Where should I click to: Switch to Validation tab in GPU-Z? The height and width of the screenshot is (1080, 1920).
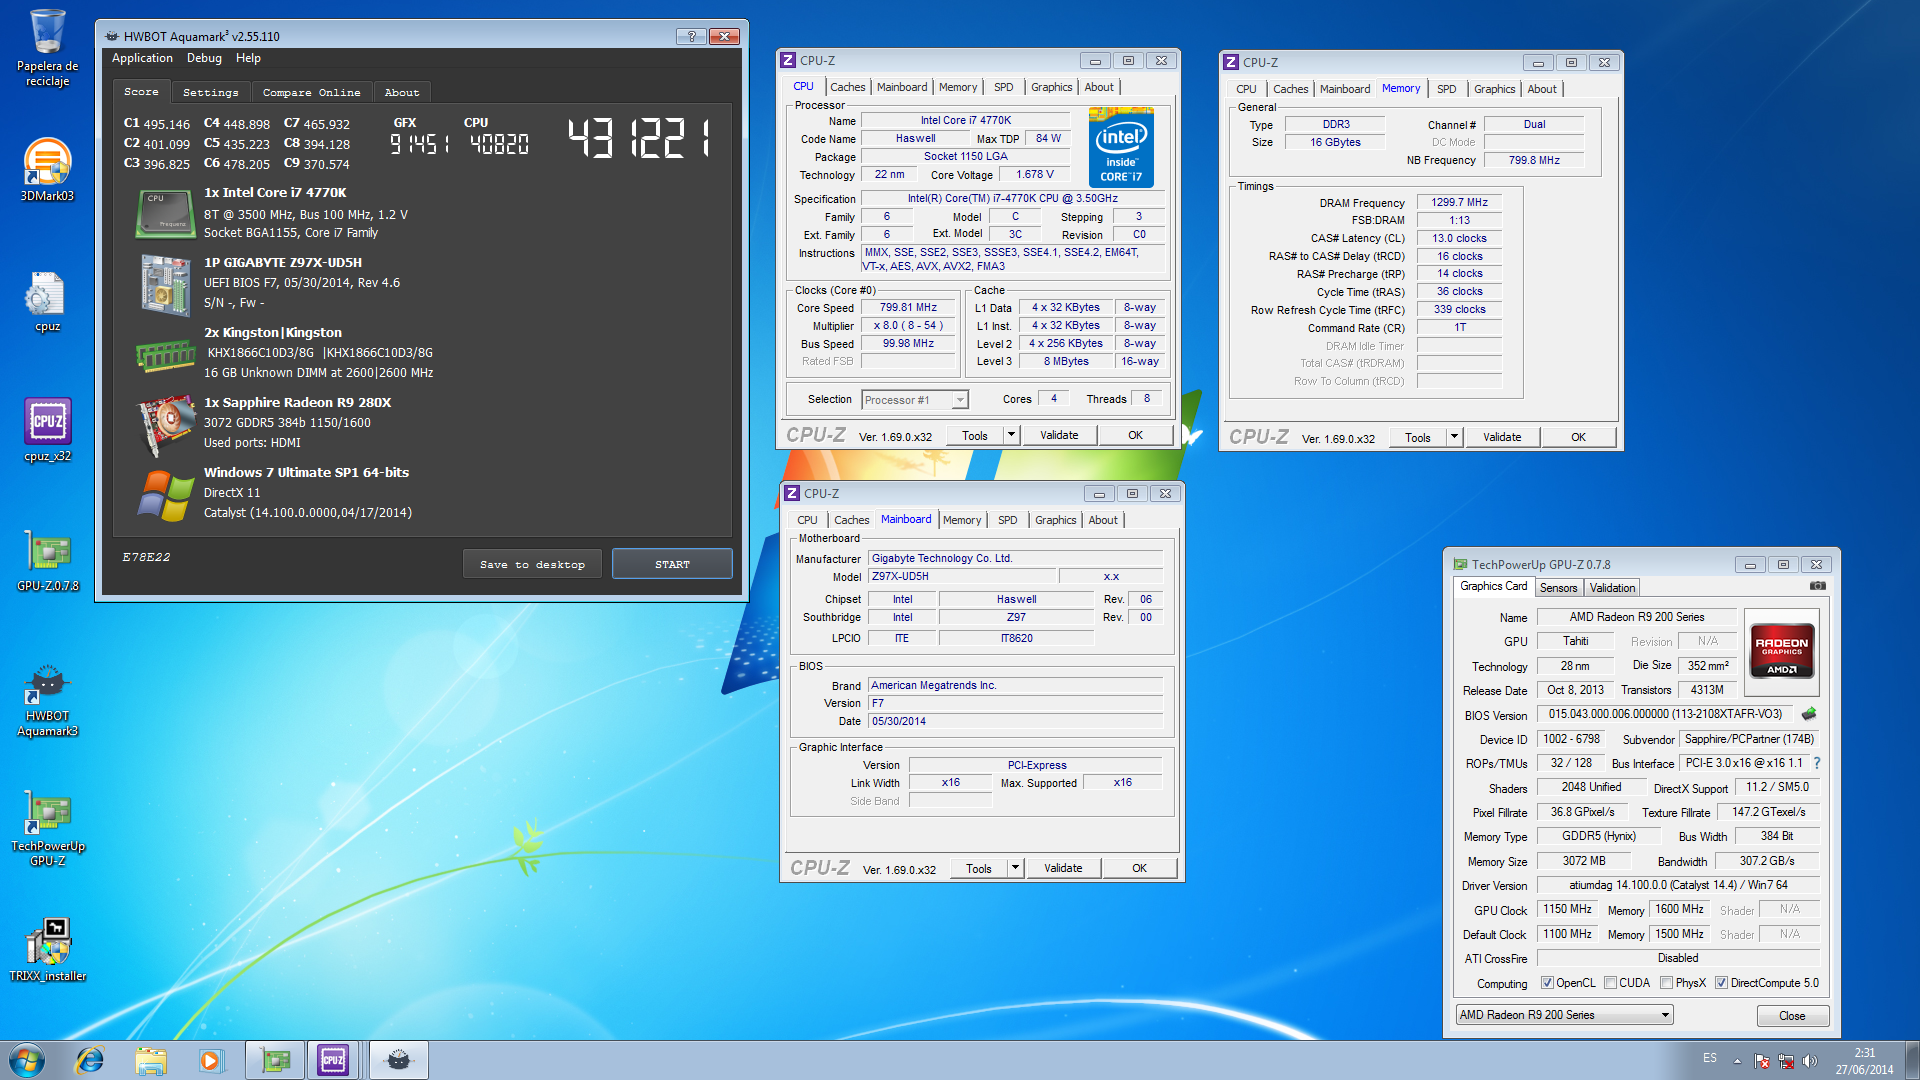coord(1612,588)
